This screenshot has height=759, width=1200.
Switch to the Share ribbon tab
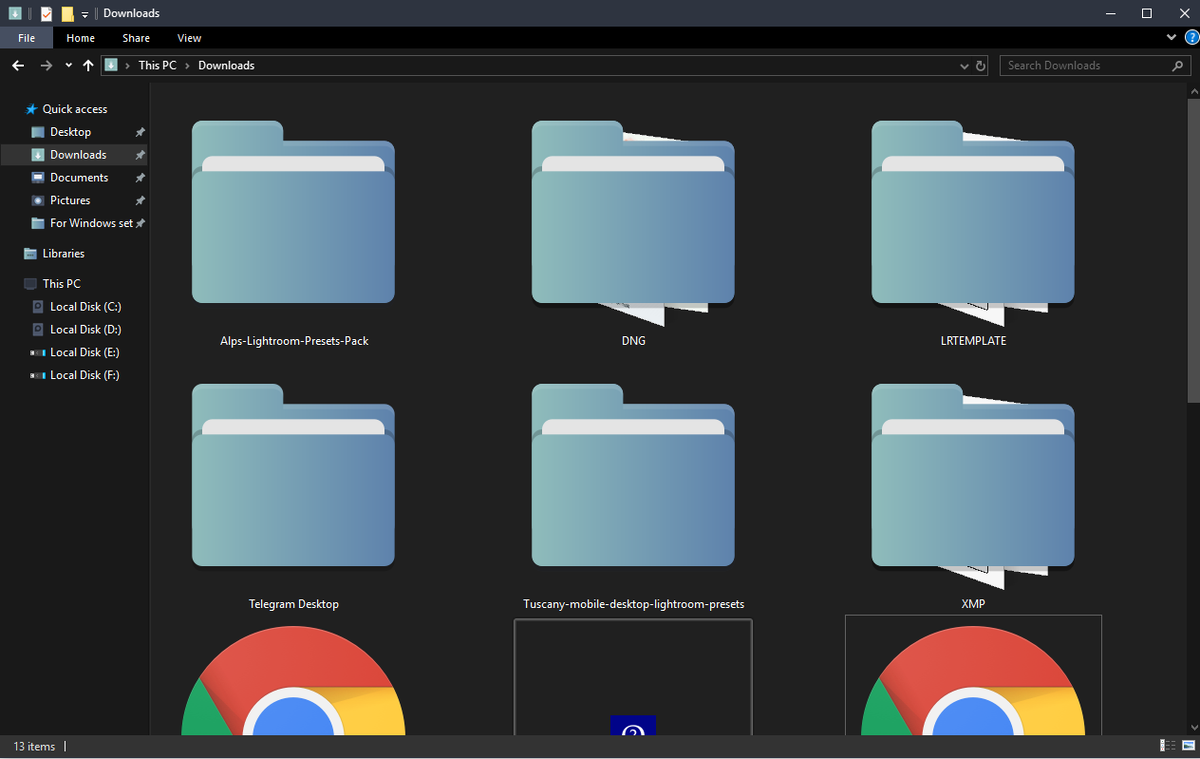click(x=136, y=38)
